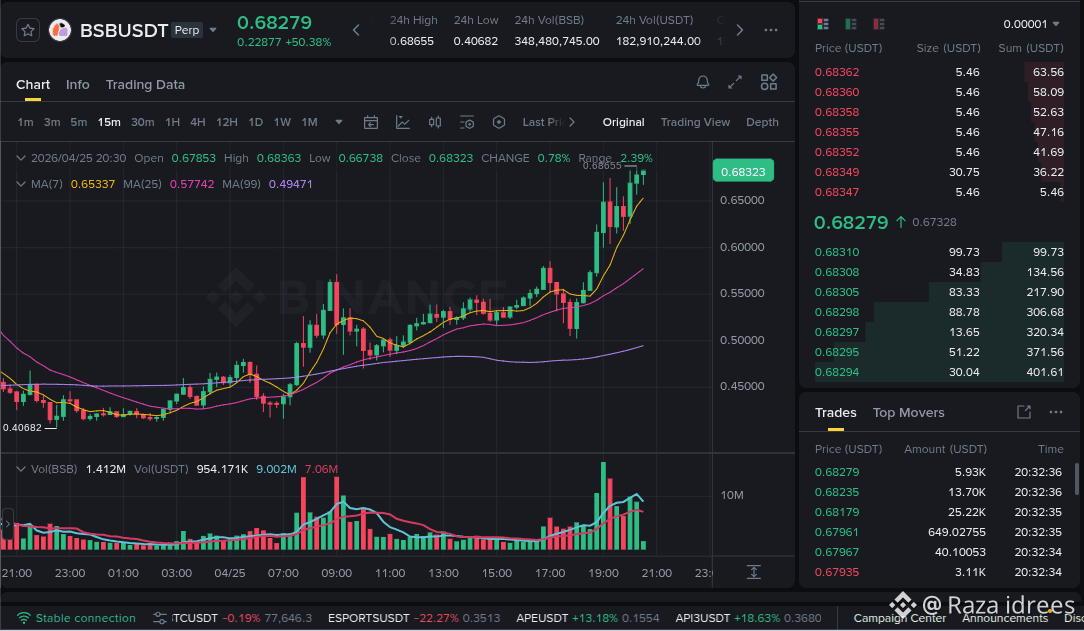1084x631 pixels.
Task: Switch to Depth chart view
Action: coord(762,122)
